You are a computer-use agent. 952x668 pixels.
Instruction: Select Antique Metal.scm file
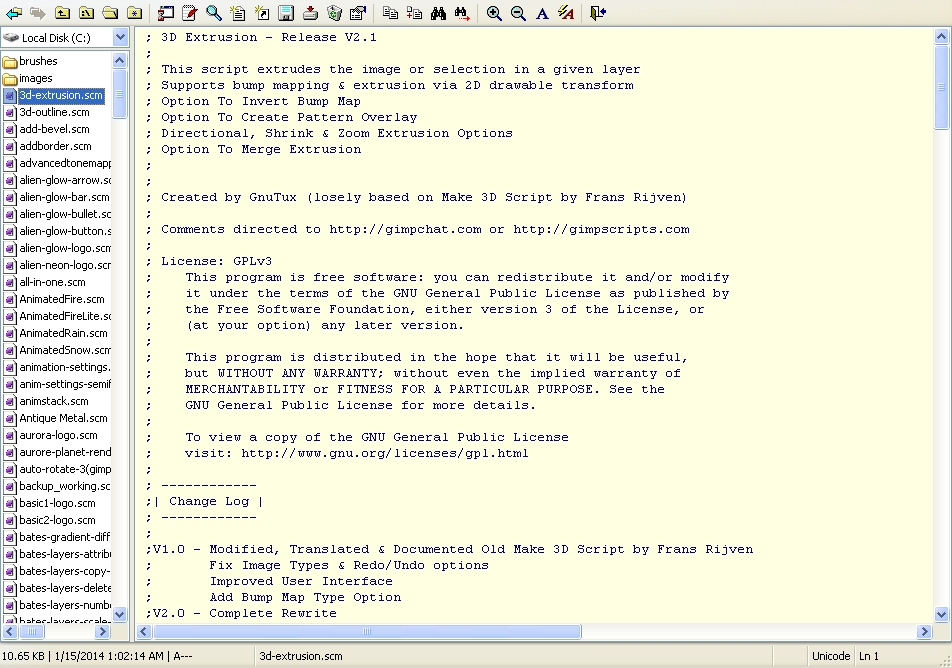click(63, 418)
